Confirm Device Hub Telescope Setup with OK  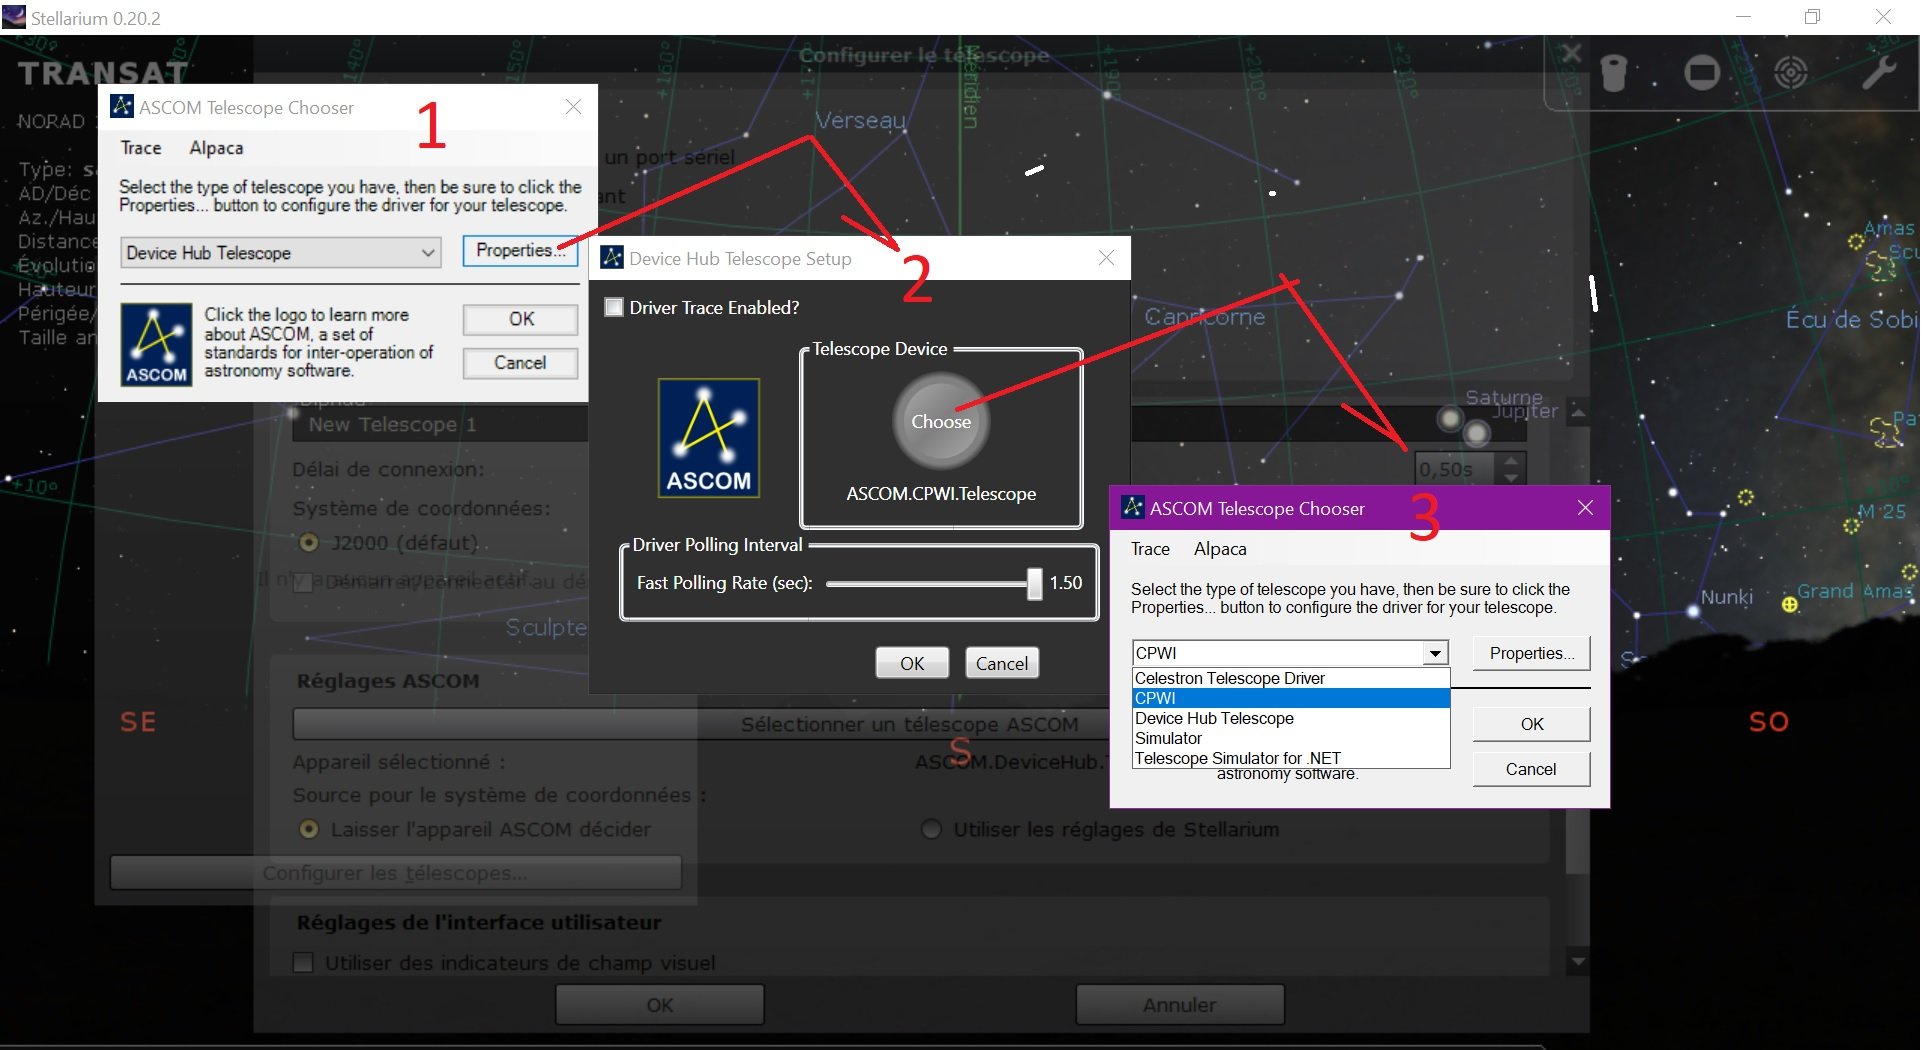click(x=912, y=663)
